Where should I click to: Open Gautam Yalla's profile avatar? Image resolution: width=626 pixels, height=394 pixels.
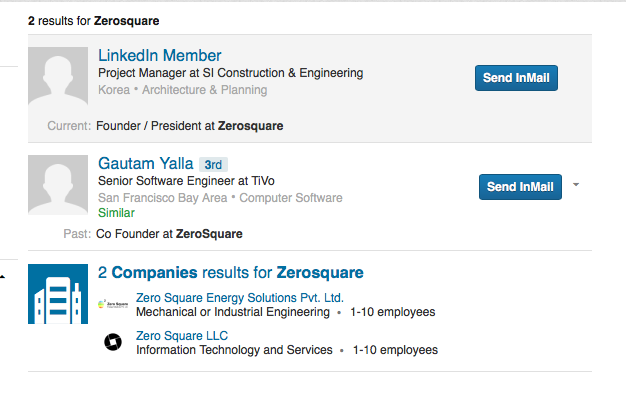click(58, 185)
